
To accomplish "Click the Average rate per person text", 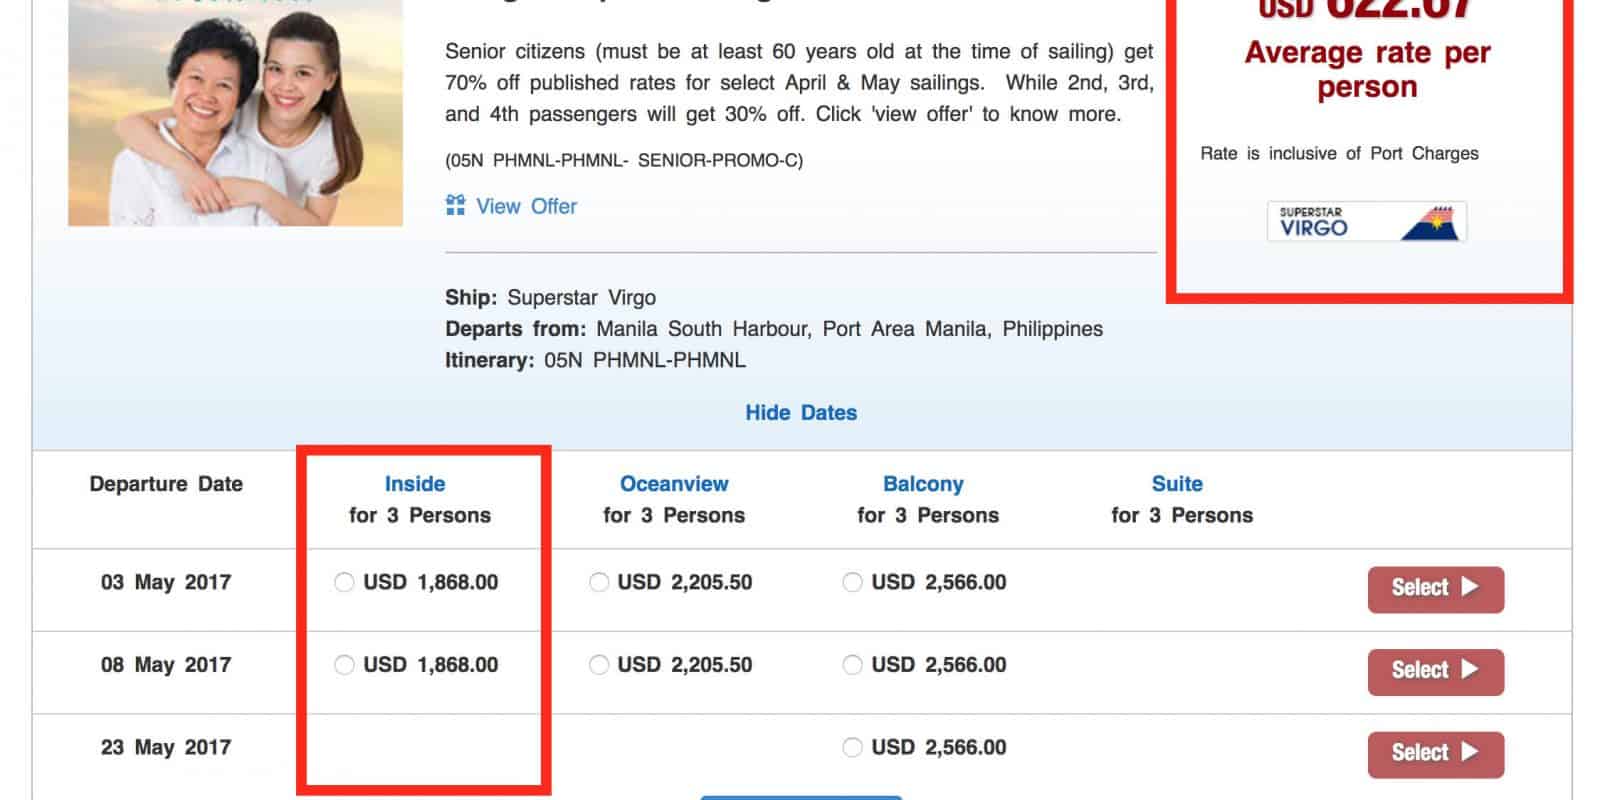I will 1367,70.
